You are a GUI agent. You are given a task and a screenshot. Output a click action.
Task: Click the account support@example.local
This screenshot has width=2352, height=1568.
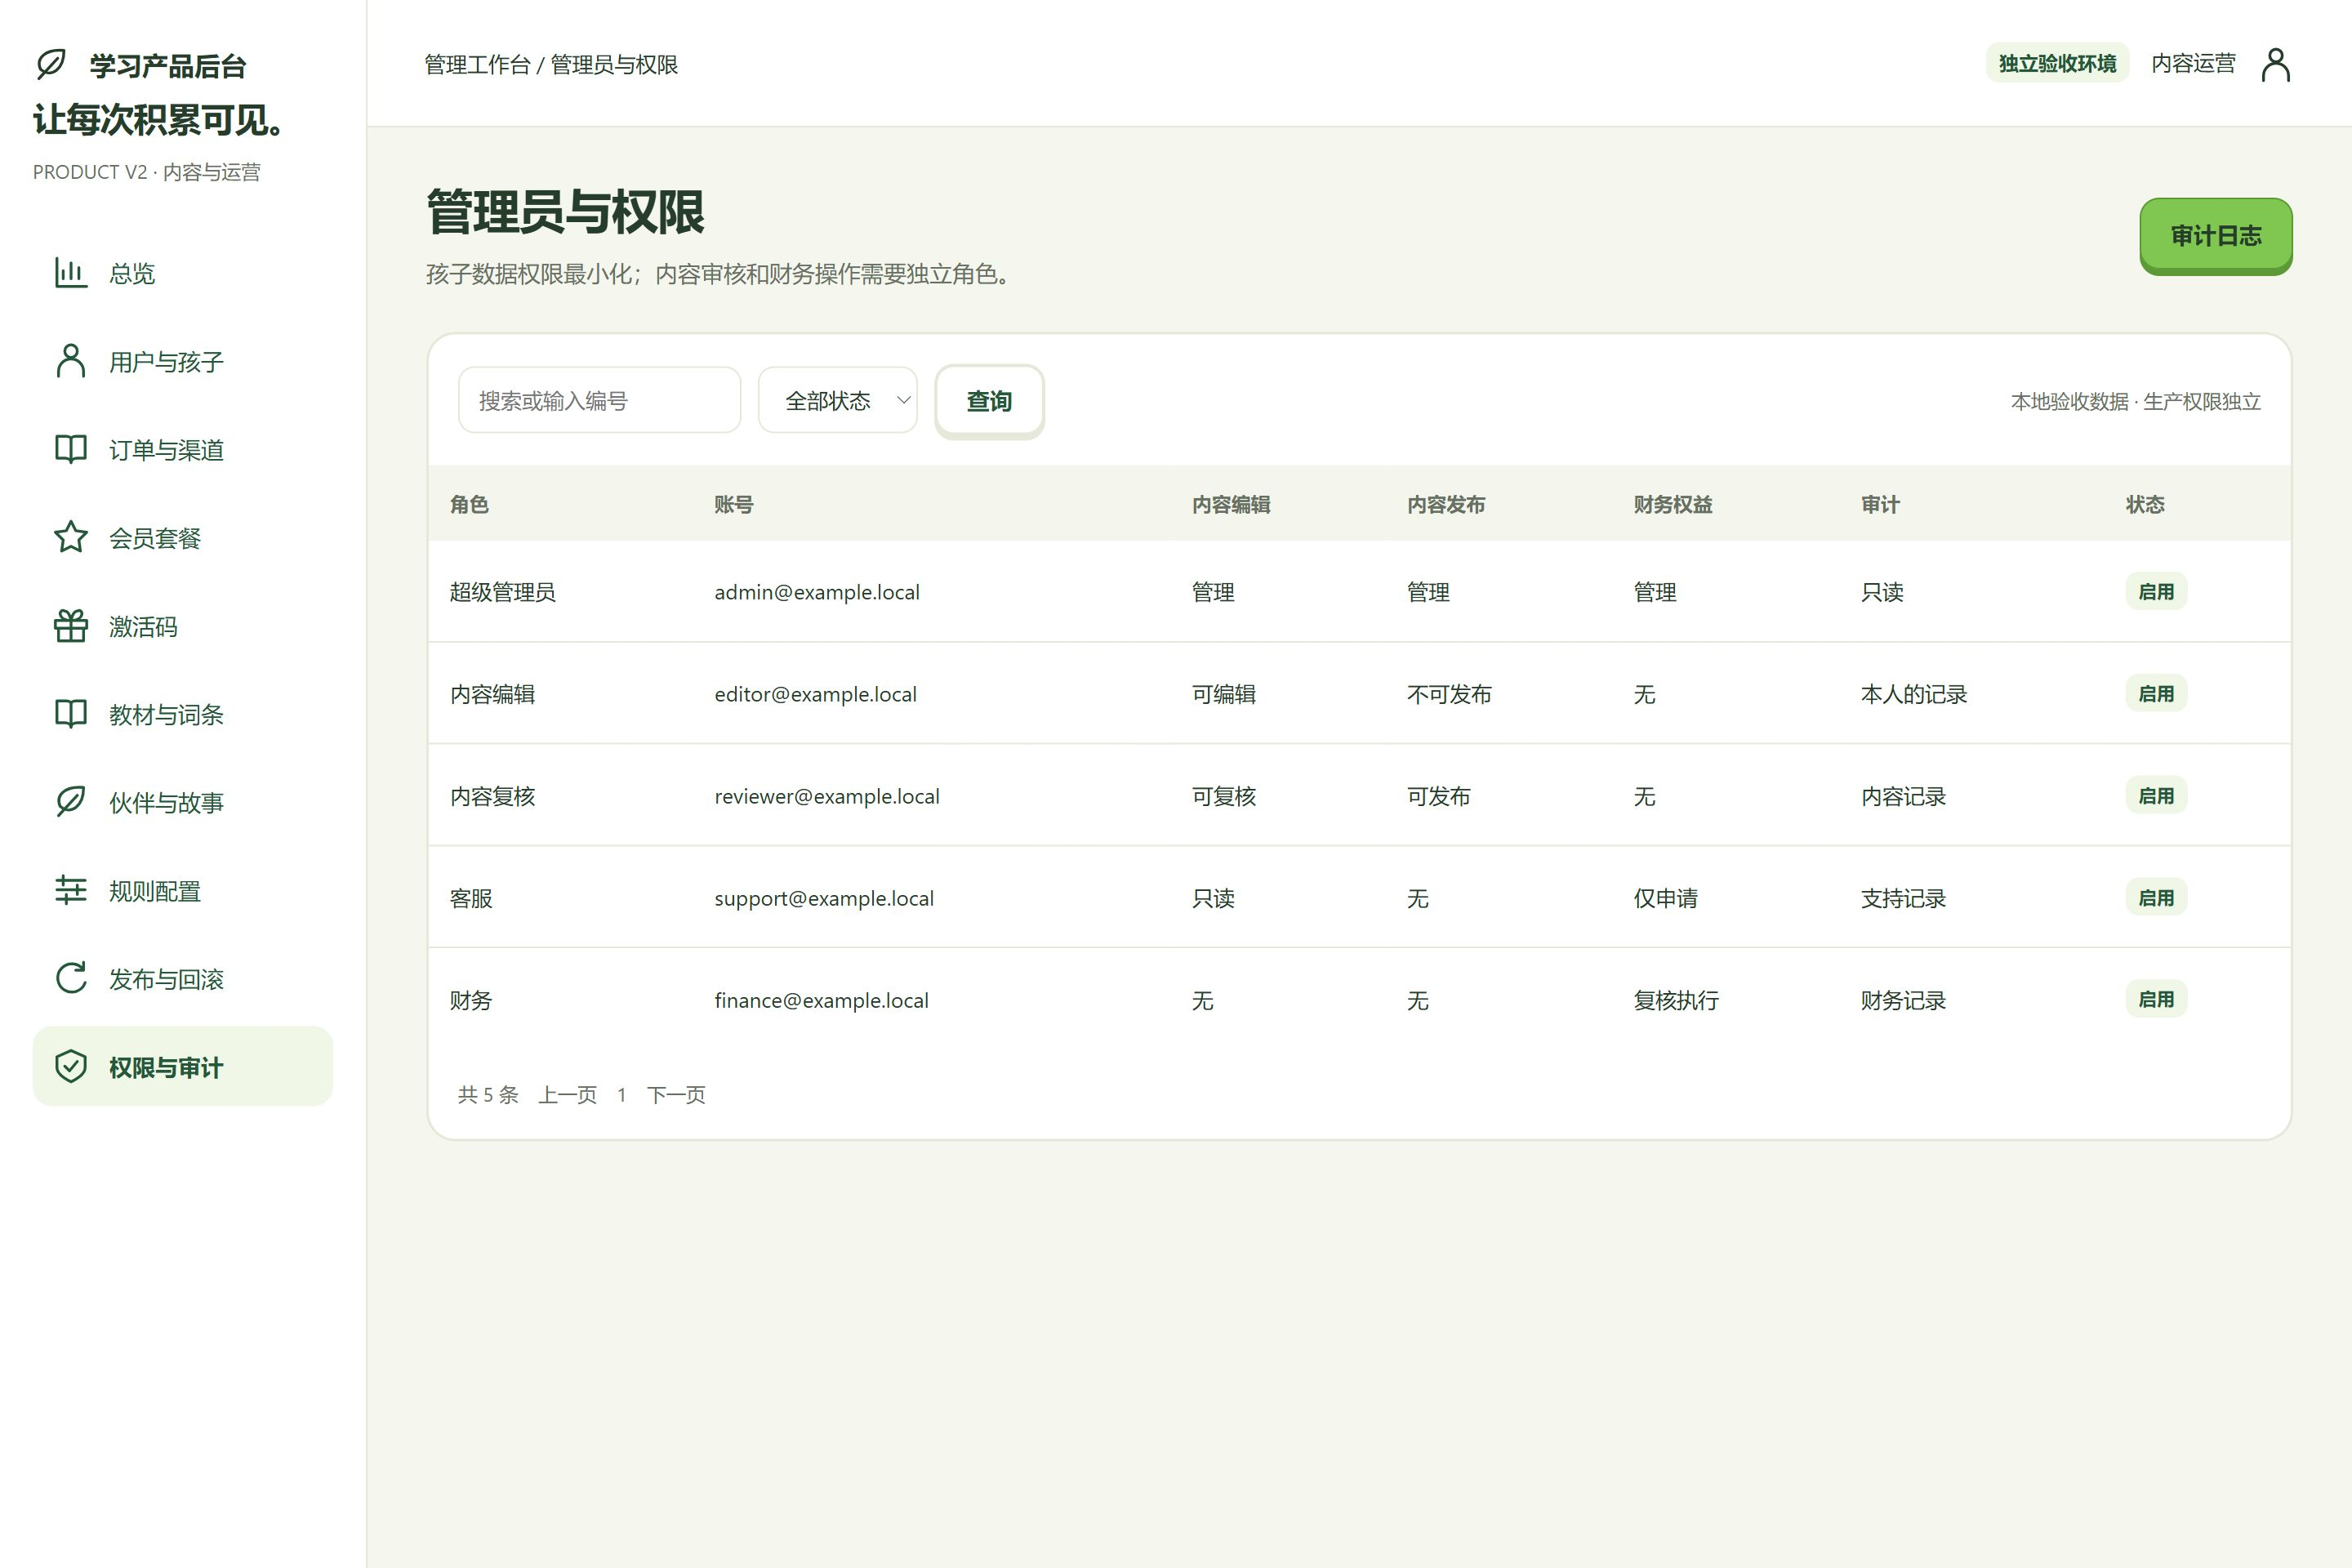point(824,898)
